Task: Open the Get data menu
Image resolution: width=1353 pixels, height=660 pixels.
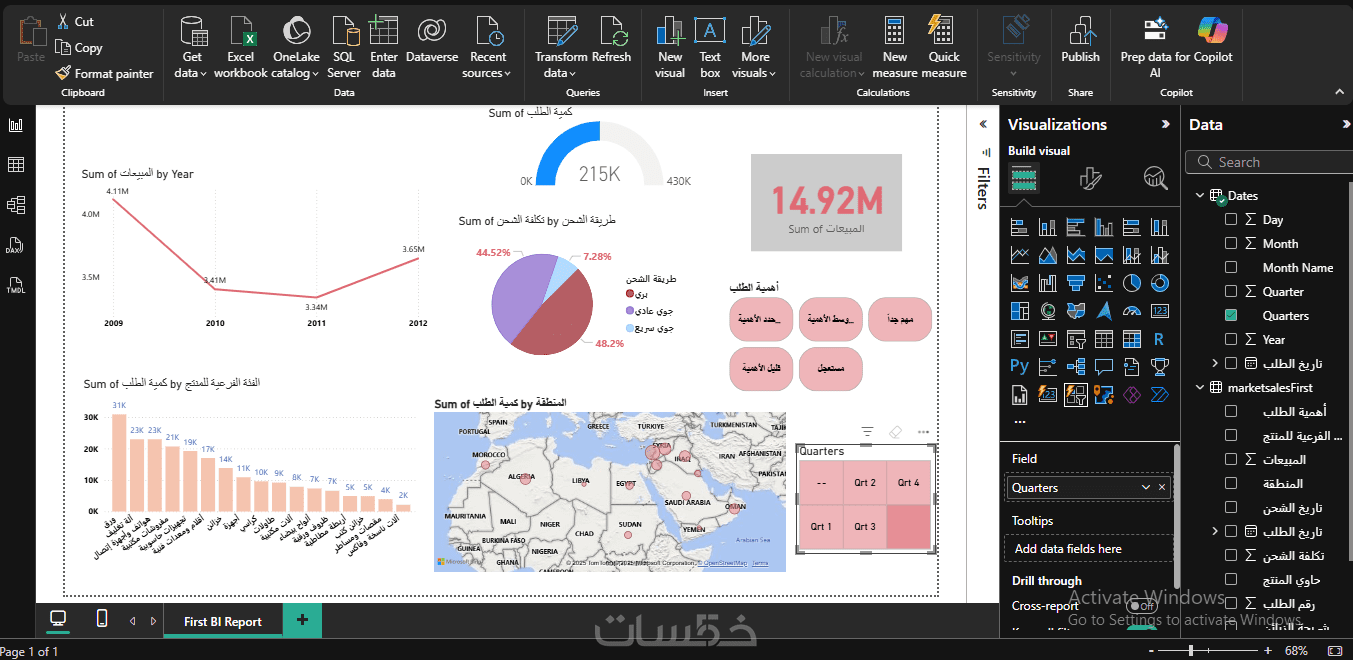Action: click(190, 48)
